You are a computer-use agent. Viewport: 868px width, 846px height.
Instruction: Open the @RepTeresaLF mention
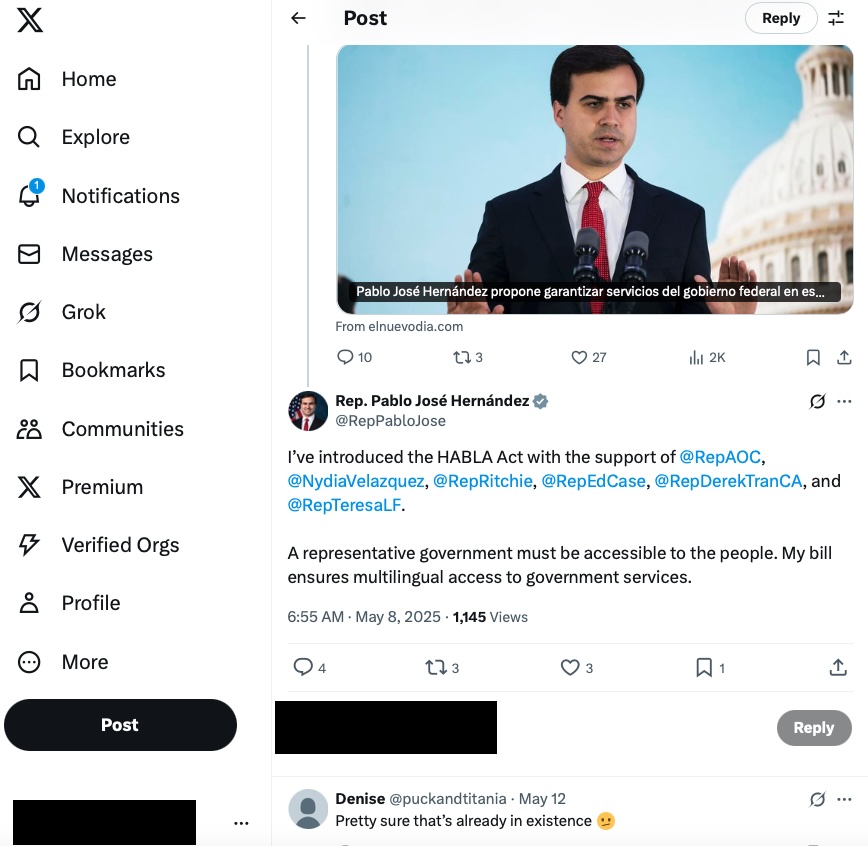point(344,505)
